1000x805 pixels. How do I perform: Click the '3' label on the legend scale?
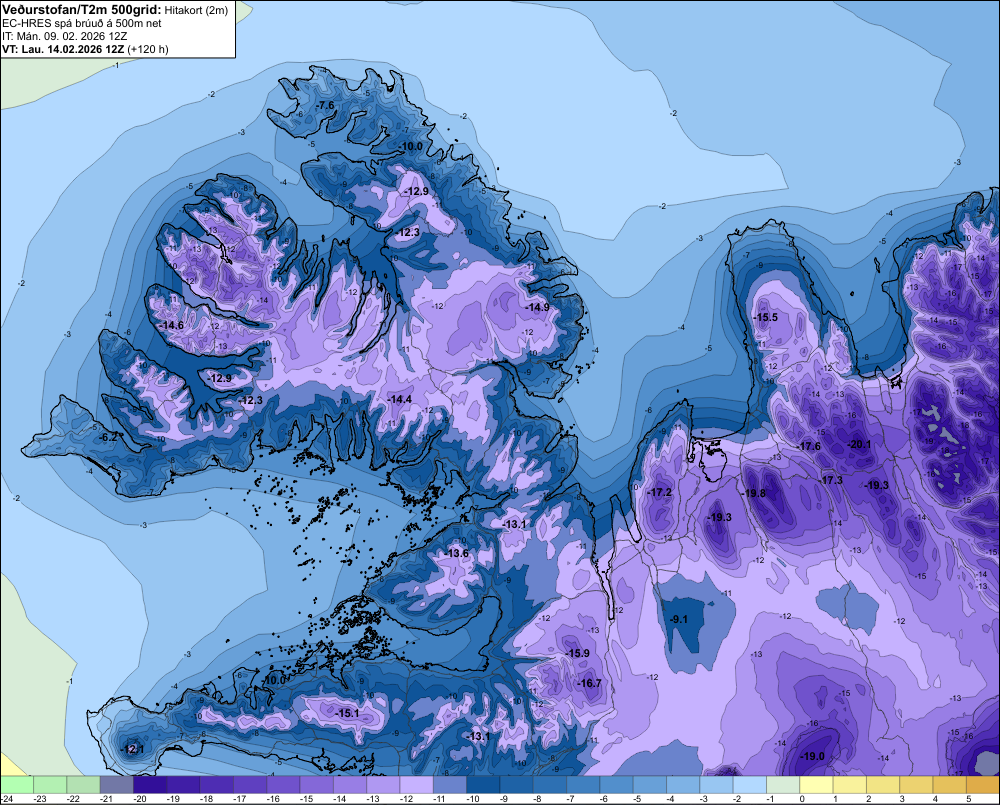pyautogui.click(x=902, y=799)
